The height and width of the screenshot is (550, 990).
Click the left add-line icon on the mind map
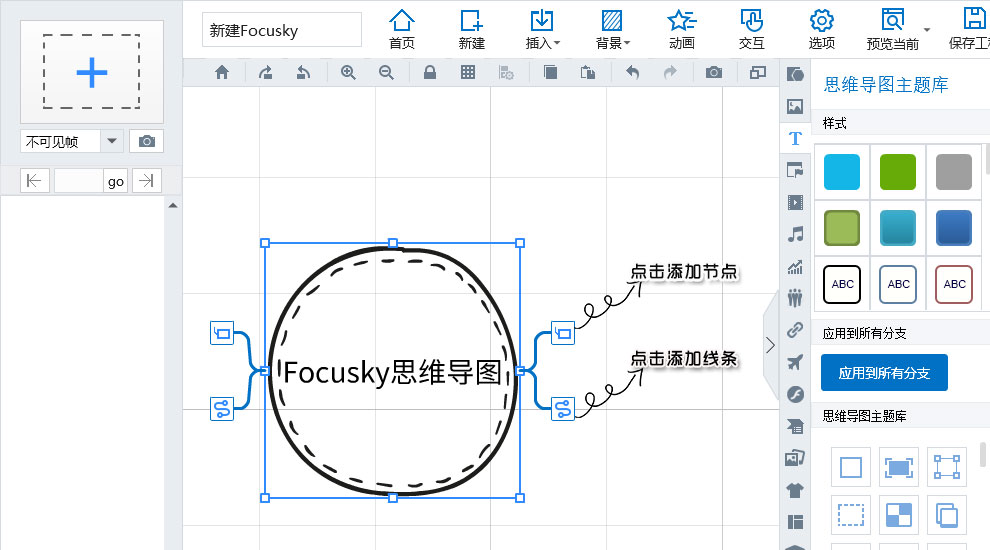click(222, 409)
